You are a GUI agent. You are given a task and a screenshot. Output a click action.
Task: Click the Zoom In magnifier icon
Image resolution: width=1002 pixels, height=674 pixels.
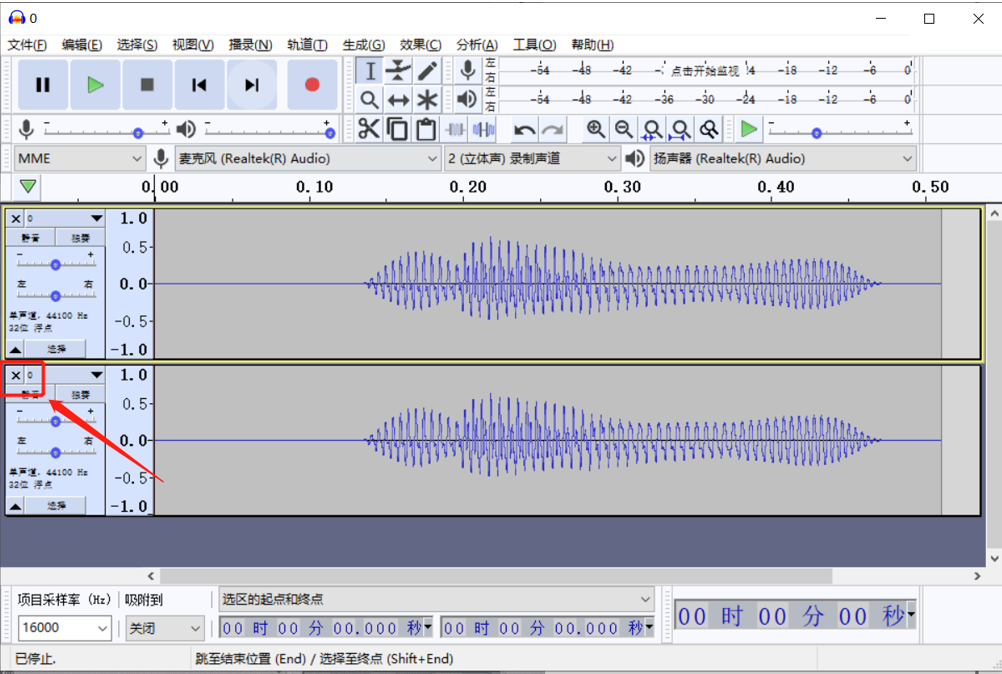[x=596, y=129]
